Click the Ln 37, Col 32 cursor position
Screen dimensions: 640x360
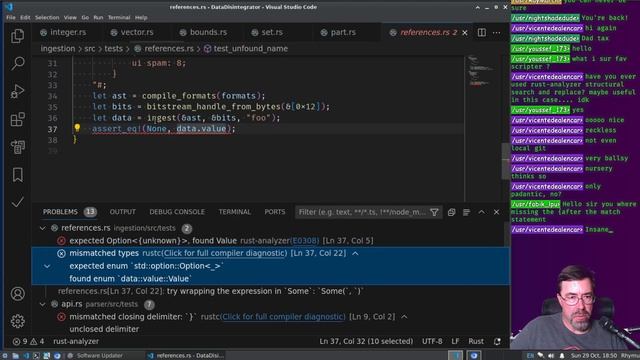click(366, 341)
